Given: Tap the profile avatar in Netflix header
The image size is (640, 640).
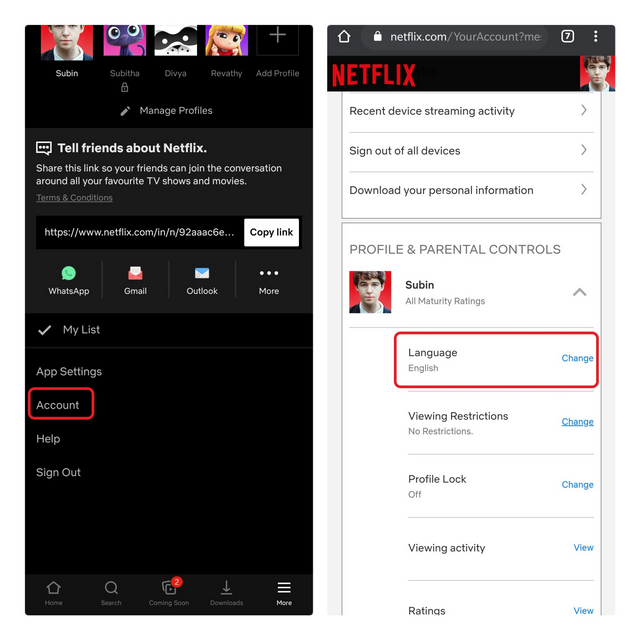Looking at the screenshot, I should coord(597,73).
